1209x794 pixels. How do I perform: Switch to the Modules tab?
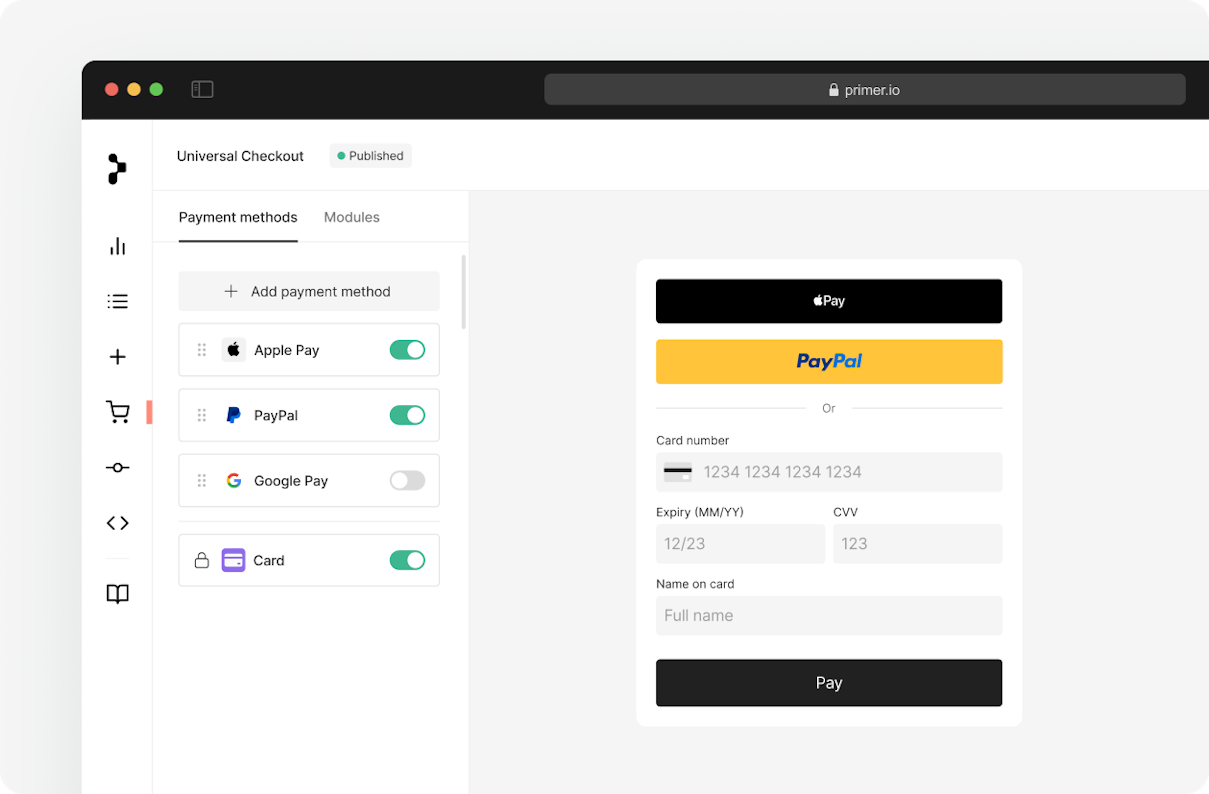click(352, 217)
